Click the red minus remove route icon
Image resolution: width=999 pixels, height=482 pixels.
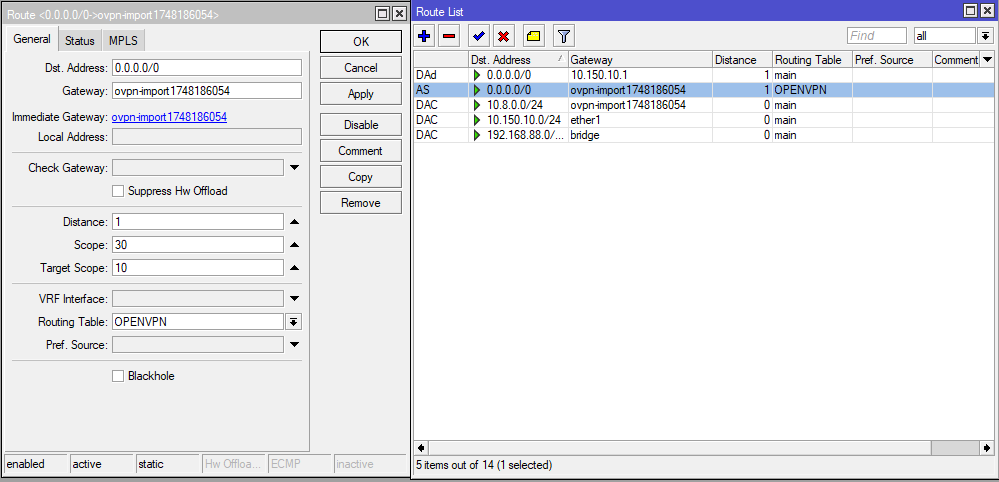pos(449,36)
